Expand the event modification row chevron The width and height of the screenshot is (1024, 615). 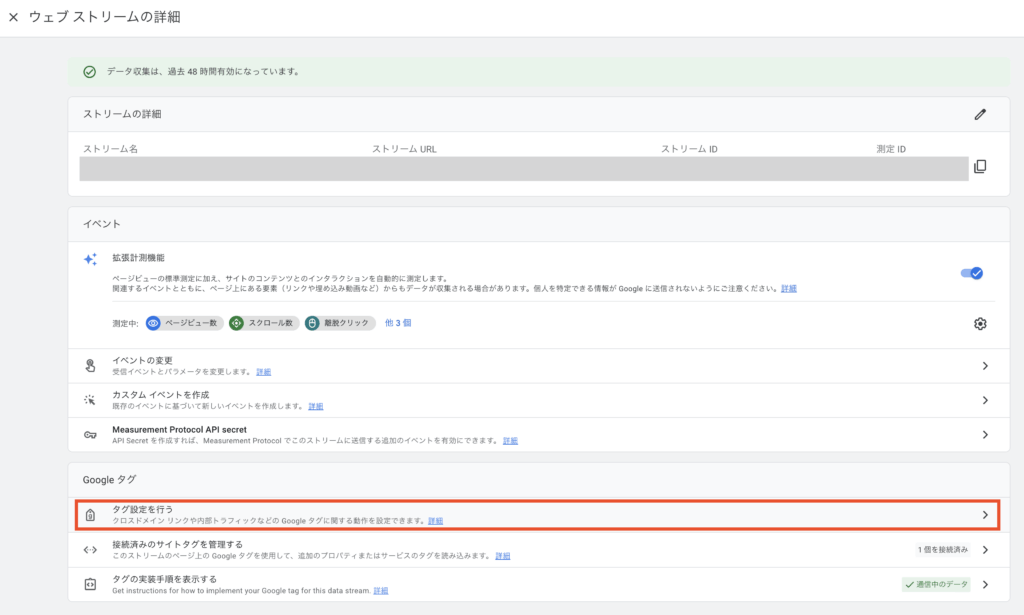pyautogui.click(x=984, y=366)
